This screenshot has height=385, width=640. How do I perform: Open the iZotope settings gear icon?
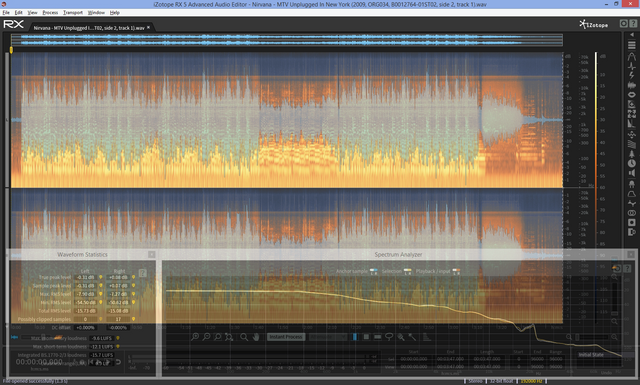pos(623,24)
